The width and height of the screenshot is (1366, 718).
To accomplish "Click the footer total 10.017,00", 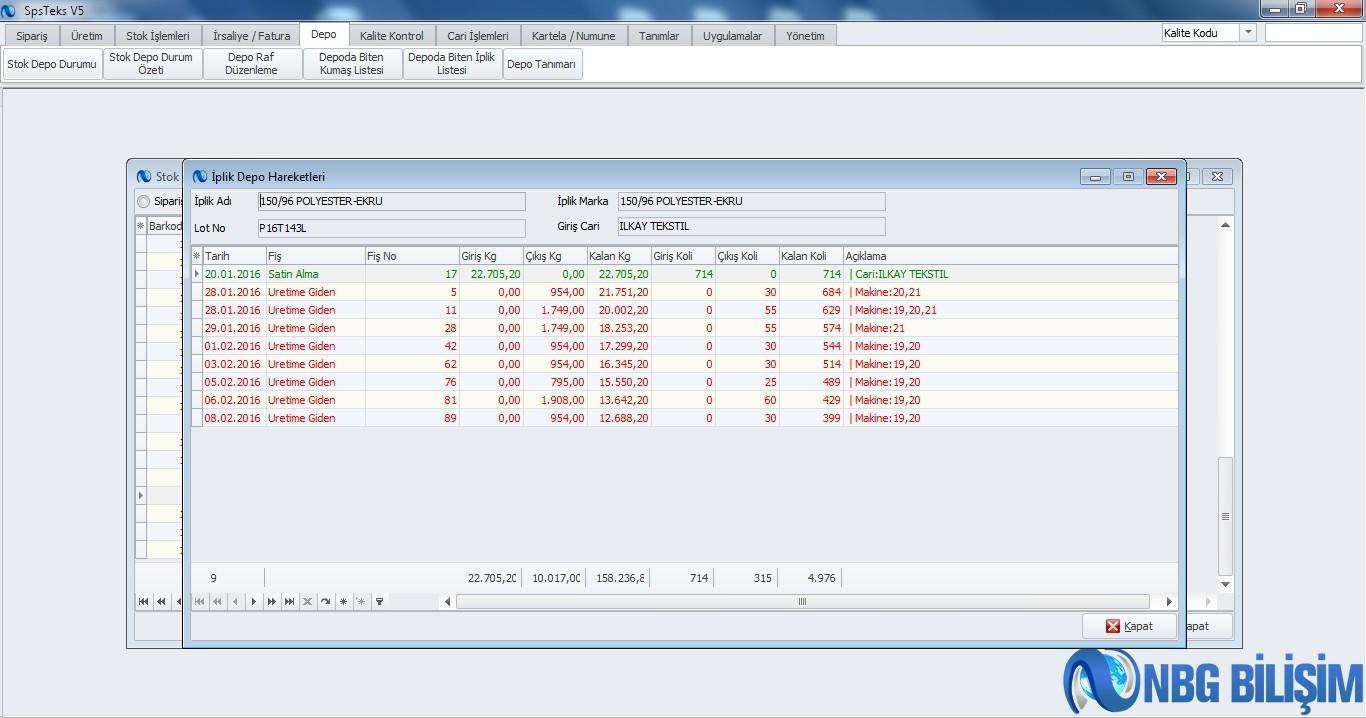I will click(x=556, y=578).
